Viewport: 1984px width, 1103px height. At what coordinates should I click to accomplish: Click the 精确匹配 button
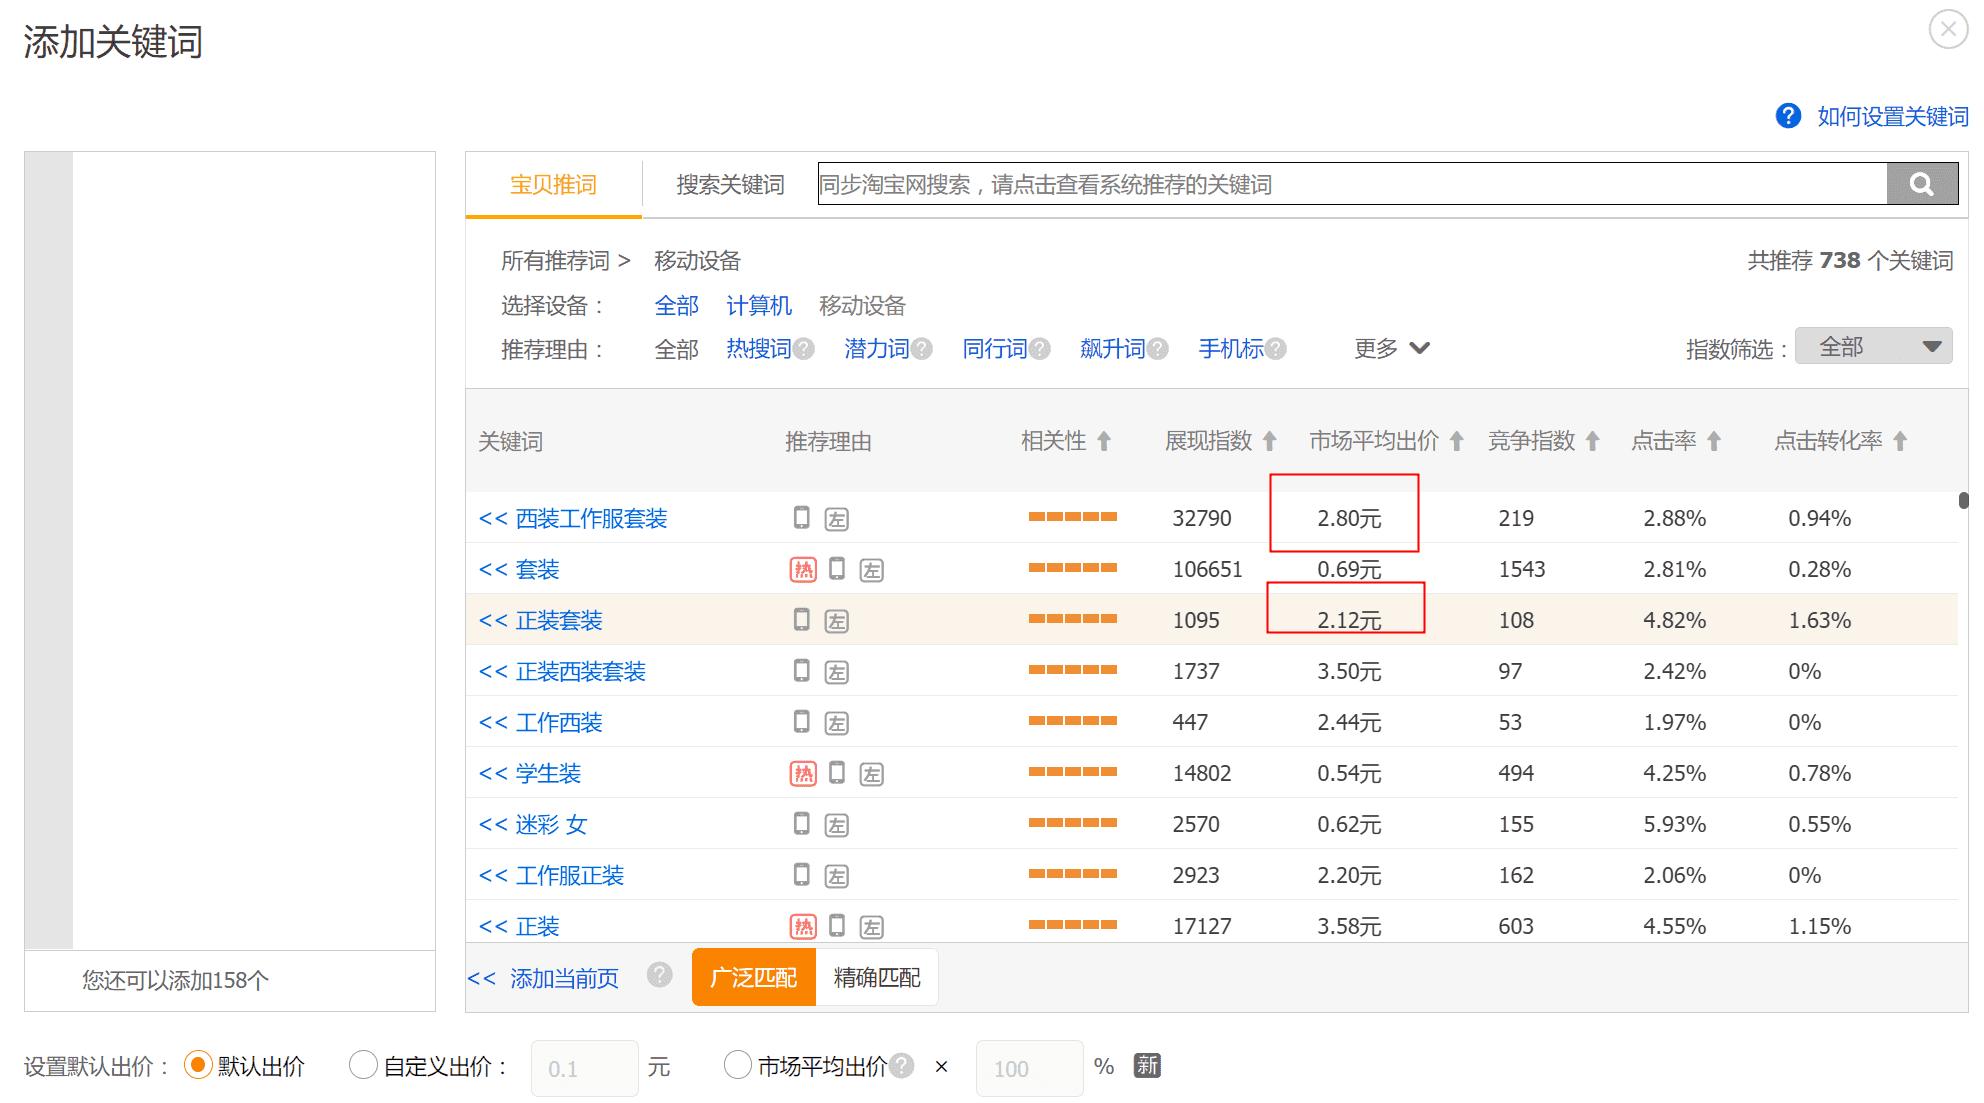[875, 977]
